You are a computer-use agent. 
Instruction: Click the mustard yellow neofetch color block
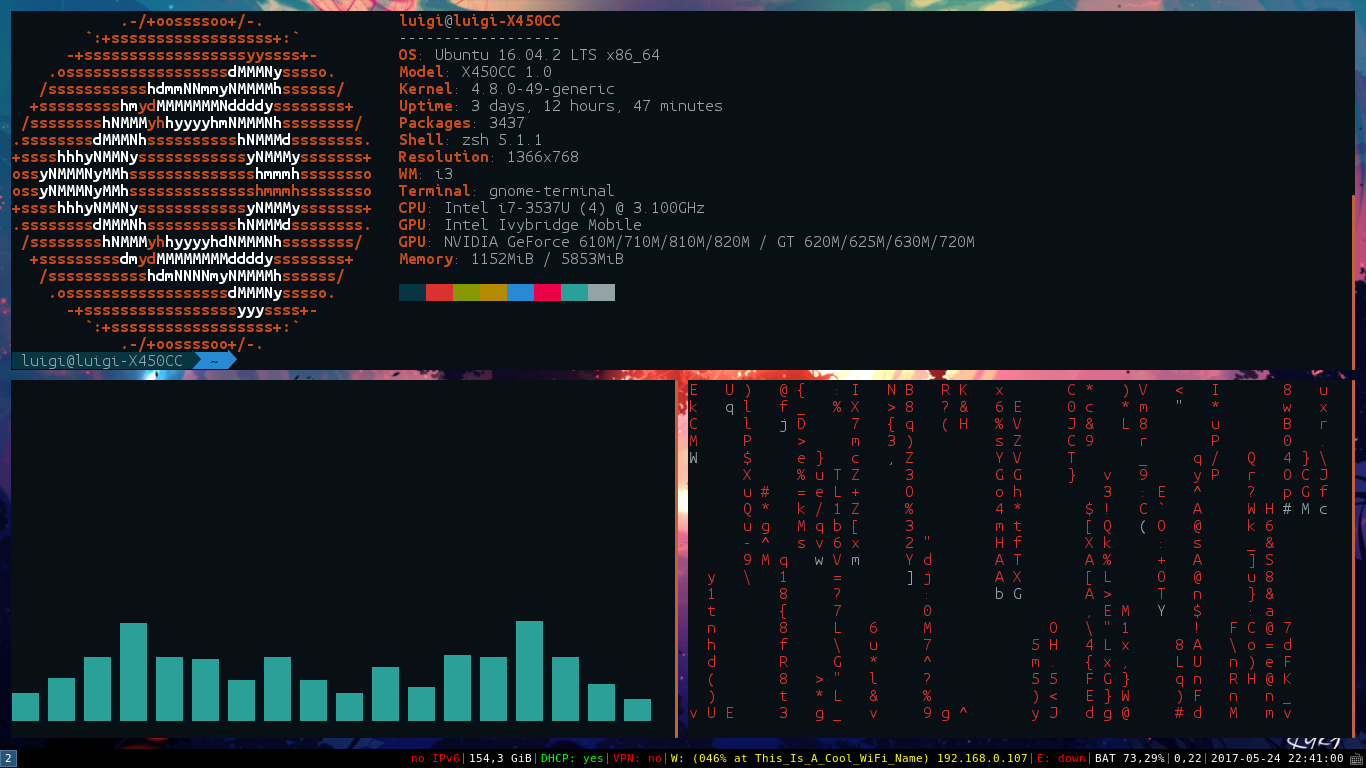(493, 292)
